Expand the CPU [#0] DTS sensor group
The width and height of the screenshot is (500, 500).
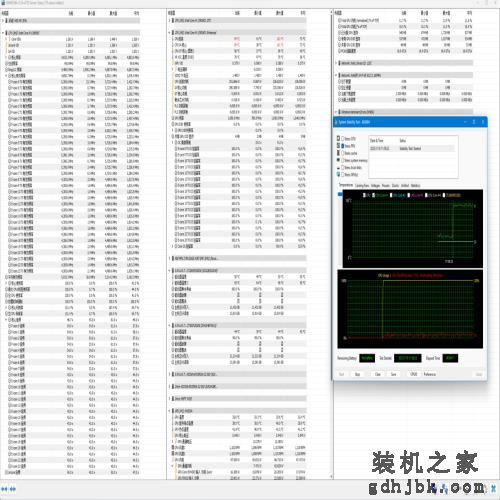pyautogui.click(x=170, y=21)
